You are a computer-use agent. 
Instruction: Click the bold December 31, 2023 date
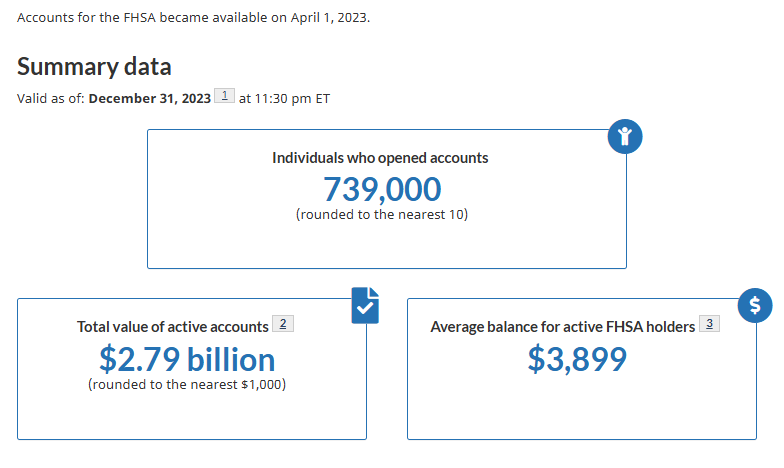pos(150,98)
